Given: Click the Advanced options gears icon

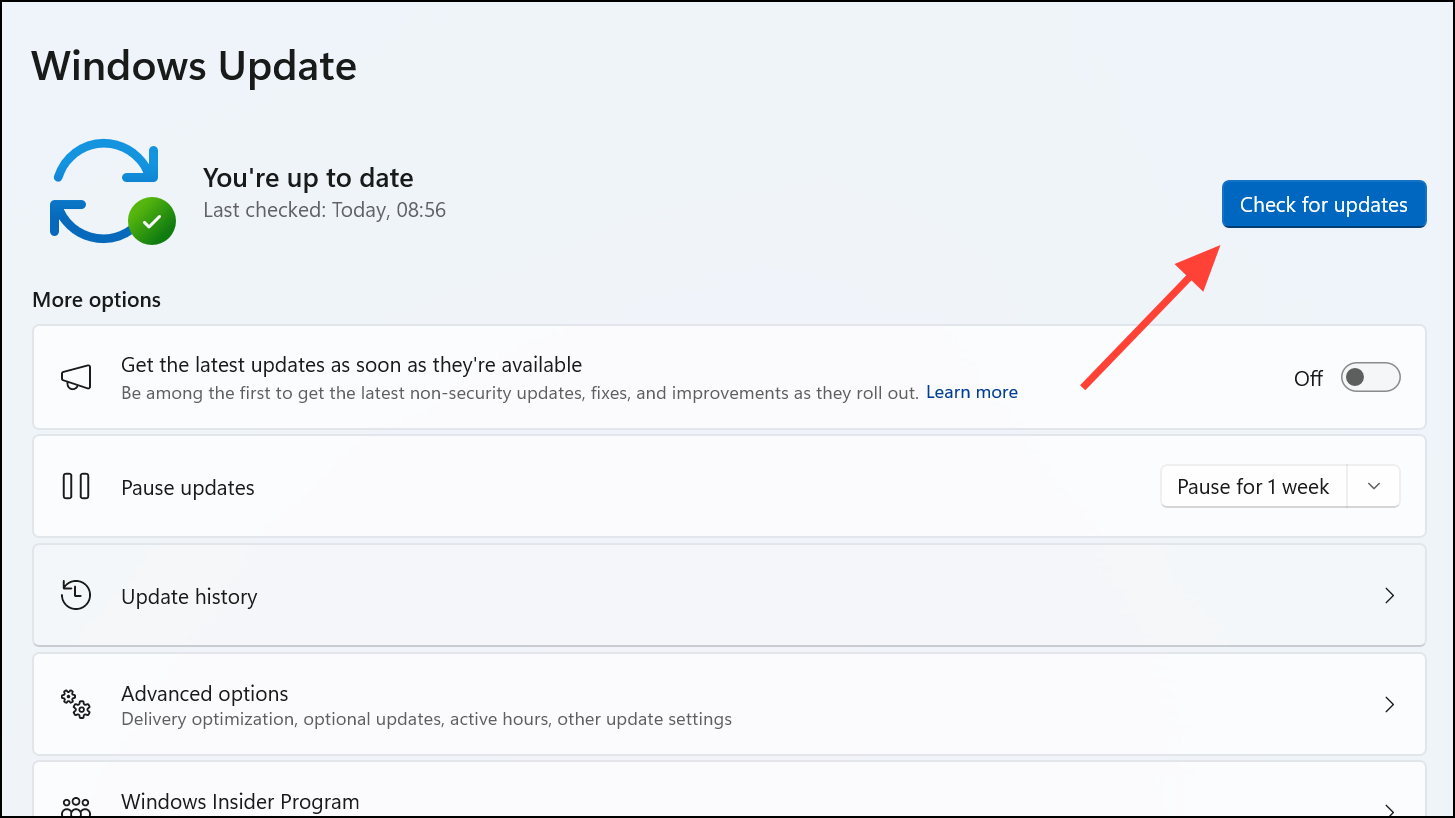Looking at the screenshot, I should coord(76,704).
